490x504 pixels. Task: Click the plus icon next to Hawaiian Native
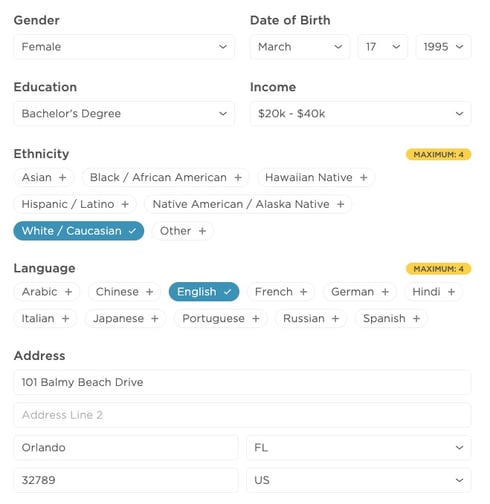click(x=364, y=178)
